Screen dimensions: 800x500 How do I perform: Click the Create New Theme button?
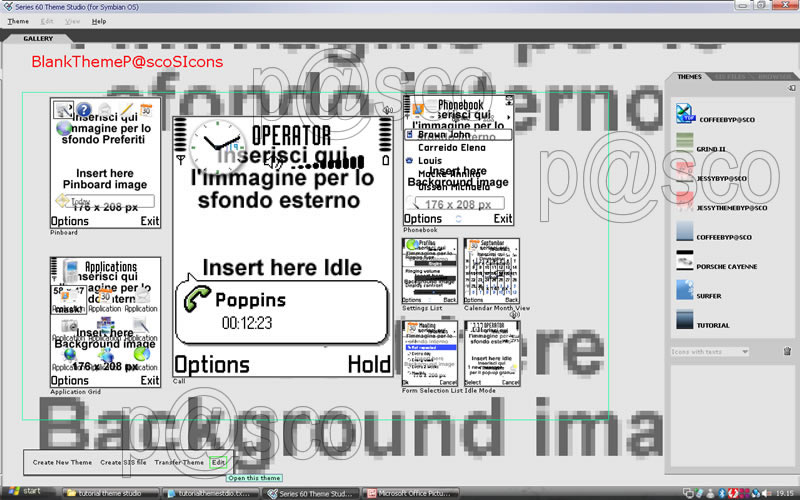point(62,462)
